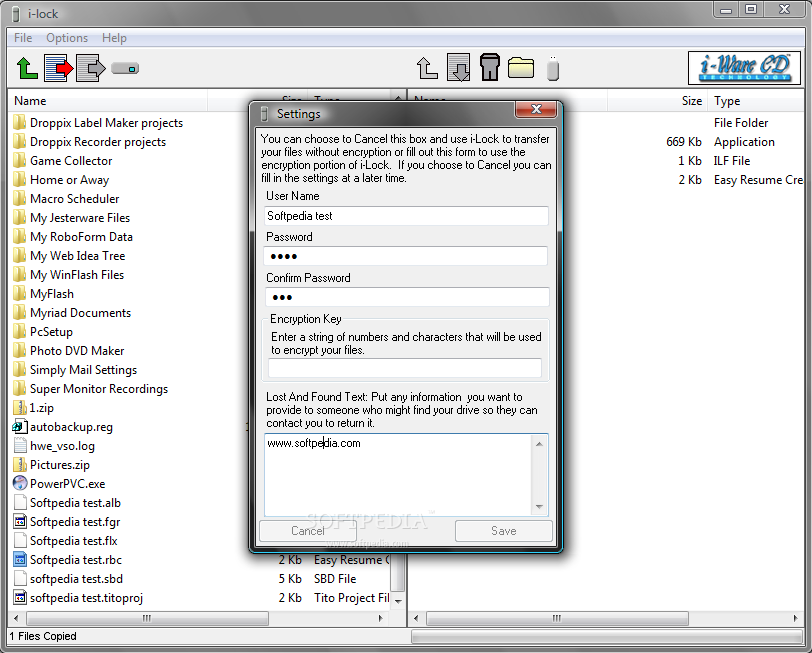The image size is (812, 653).
Task: Click the copy file icon with red arrow
Action: pyautogui.click(x=58, y=68)
